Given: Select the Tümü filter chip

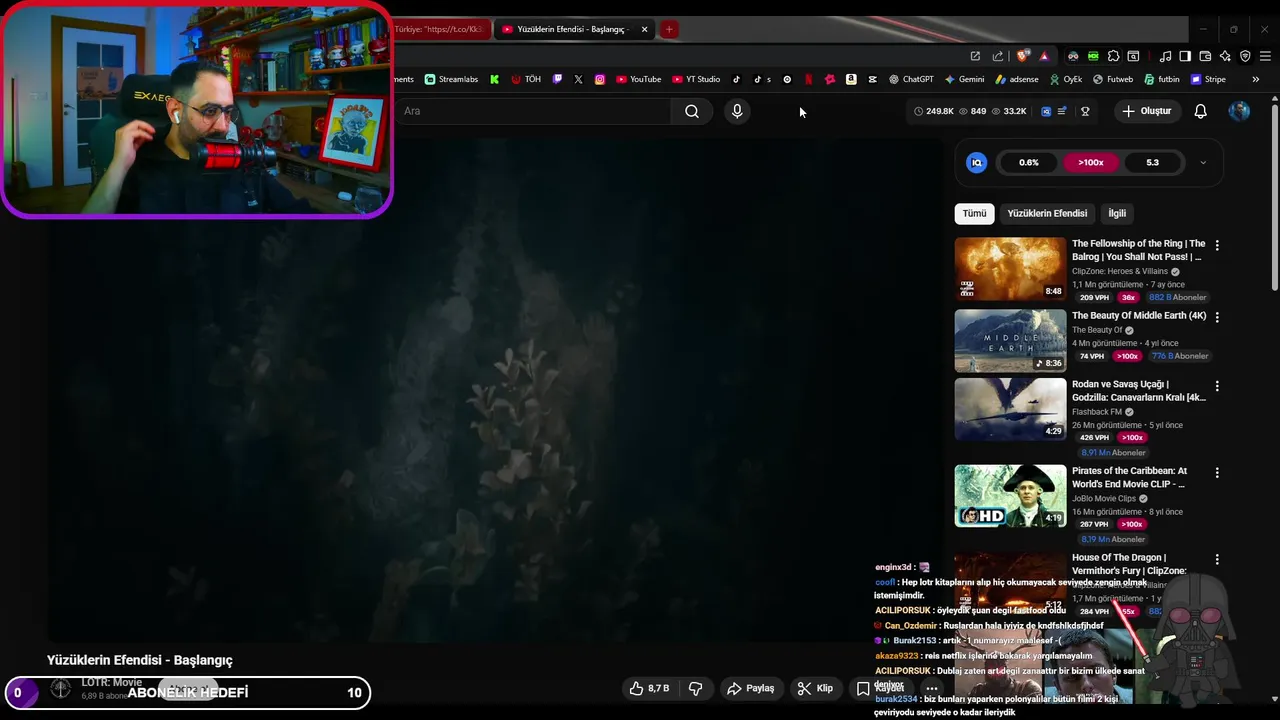Looking at the screenshot, I should point(974,213).
